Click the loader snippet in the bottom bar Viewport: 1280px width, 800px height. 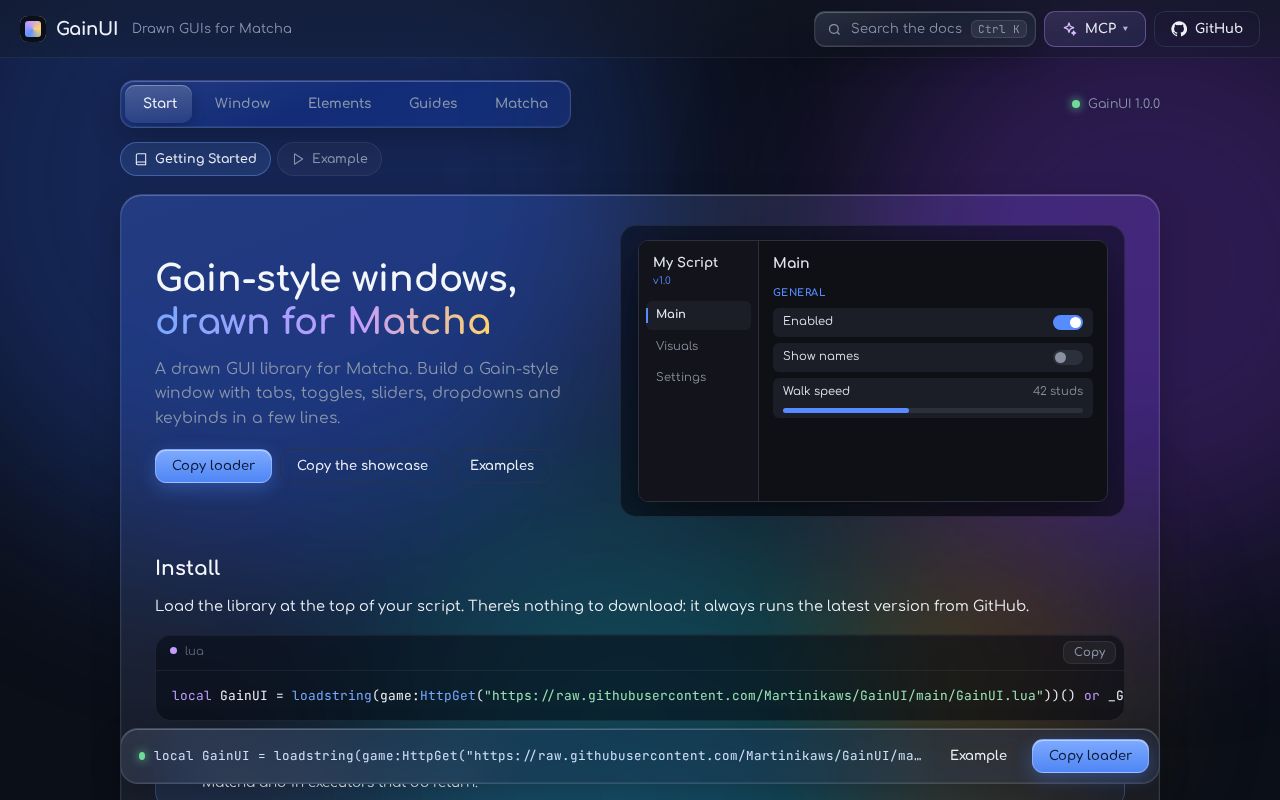538,756
